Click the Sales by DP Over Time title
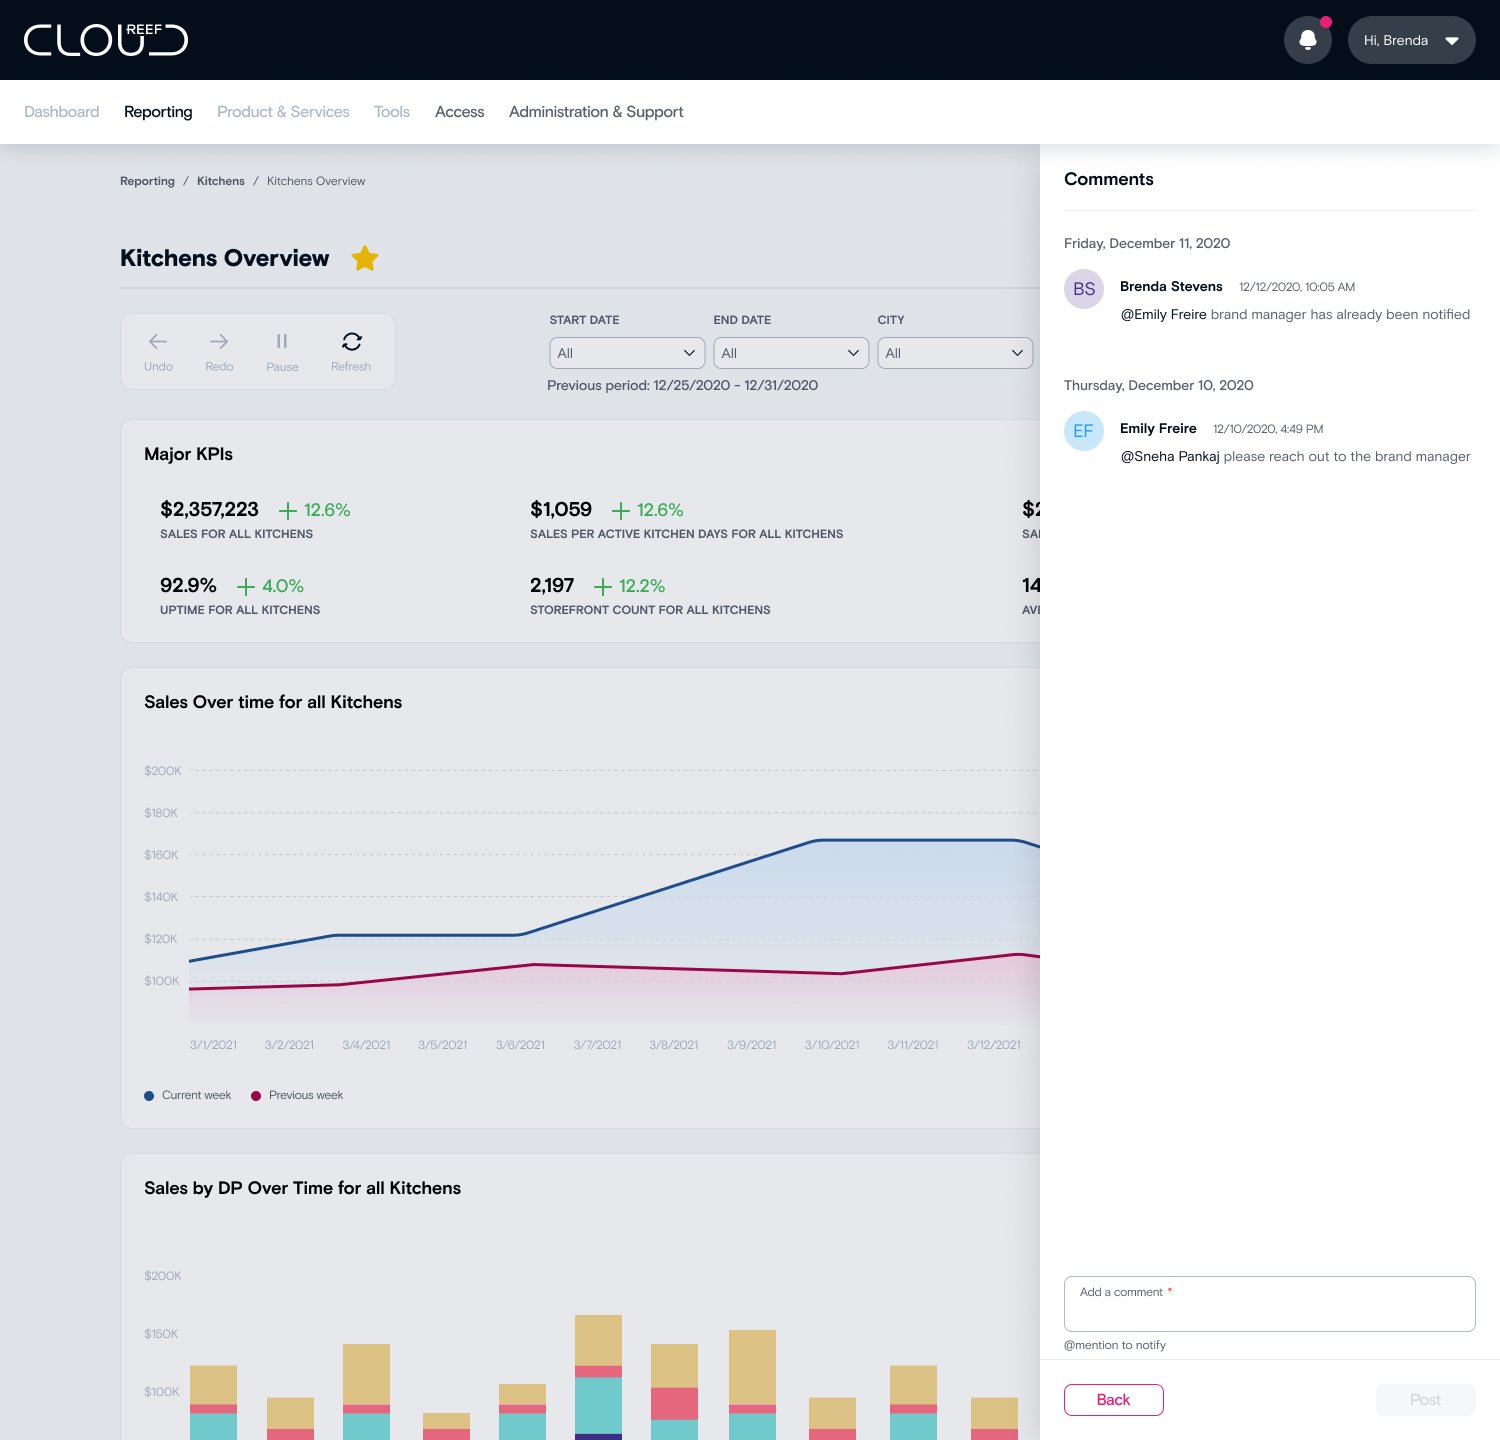1500x1440 pixels. pos(302,1188)
